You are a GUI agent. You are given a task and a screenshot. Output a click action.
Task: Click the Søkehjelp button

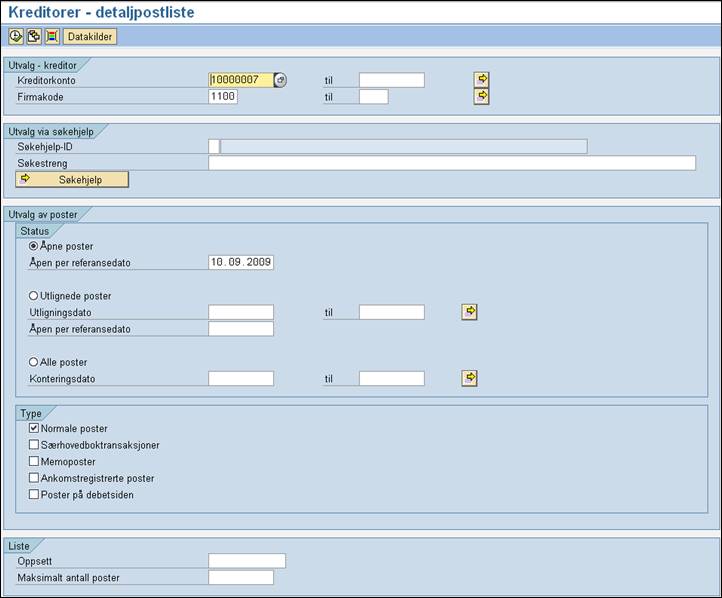pyautogui.click(x=72, y=180)
